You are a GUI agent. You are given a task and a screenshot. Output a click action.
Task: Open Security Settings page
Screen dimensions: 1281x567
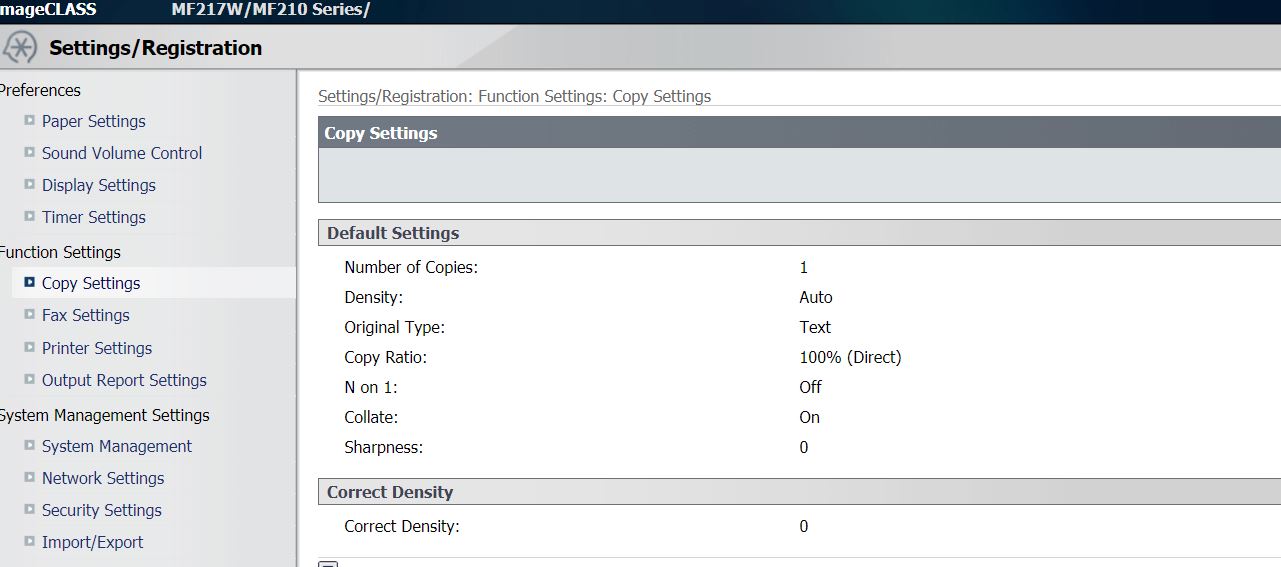(101, 510)
